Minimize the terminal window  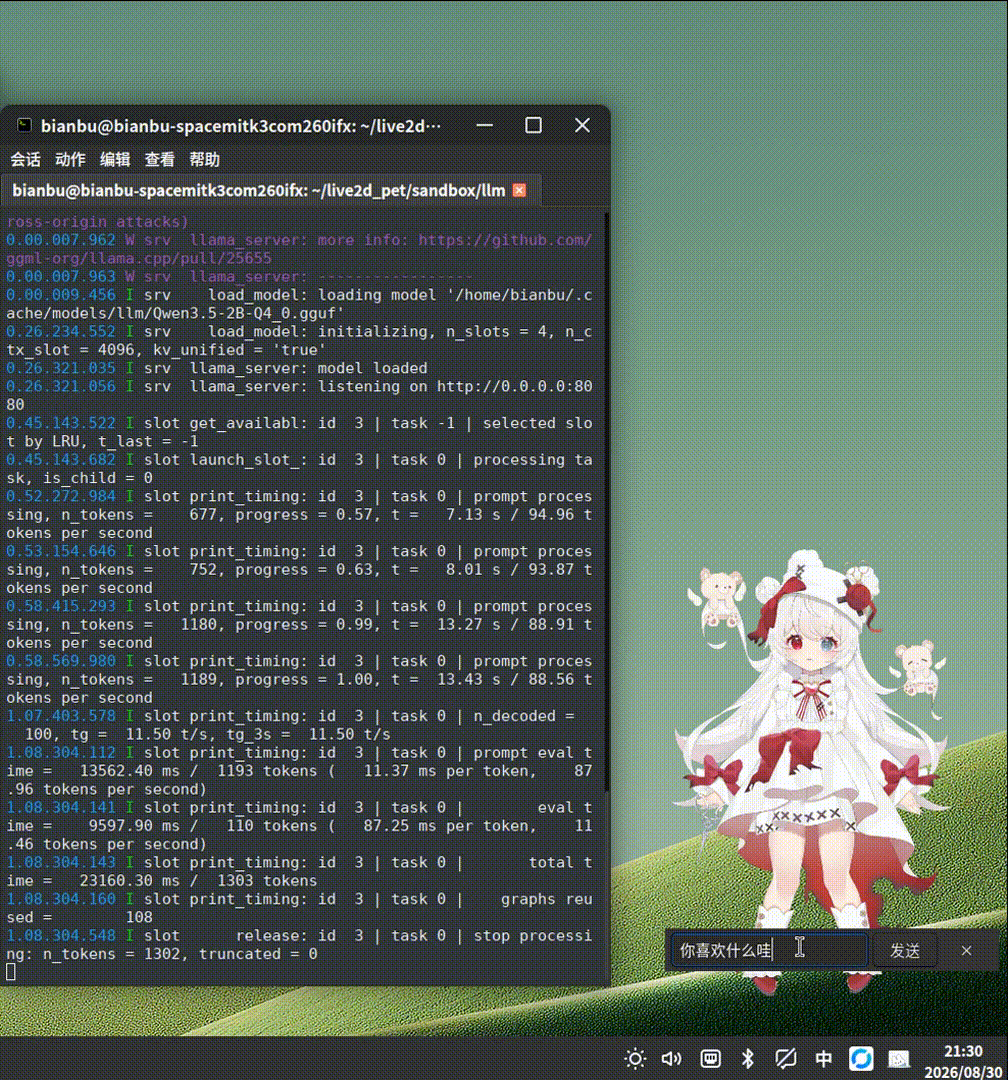(x=484, y=125)
